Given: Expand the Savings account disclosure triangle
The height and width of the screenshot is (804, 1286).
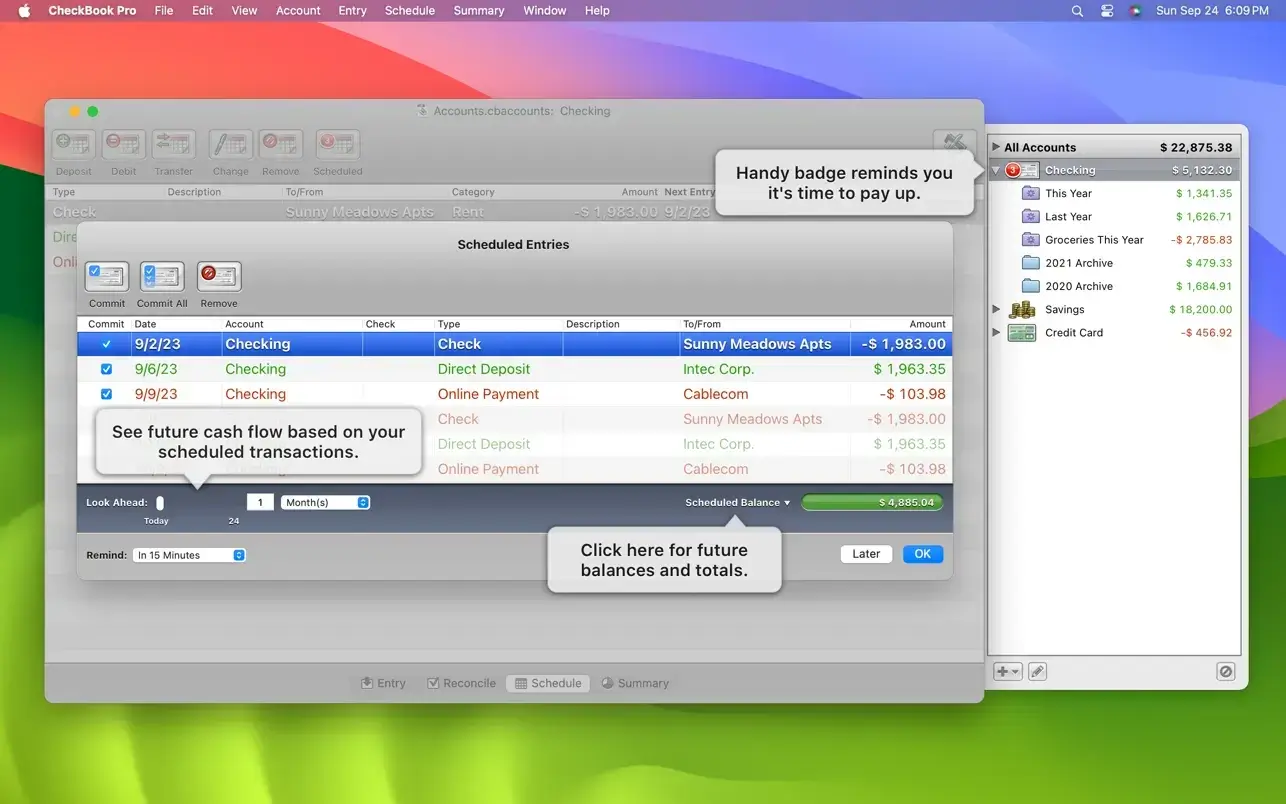Looking at the screenshot, I should [x=996, y=310].
